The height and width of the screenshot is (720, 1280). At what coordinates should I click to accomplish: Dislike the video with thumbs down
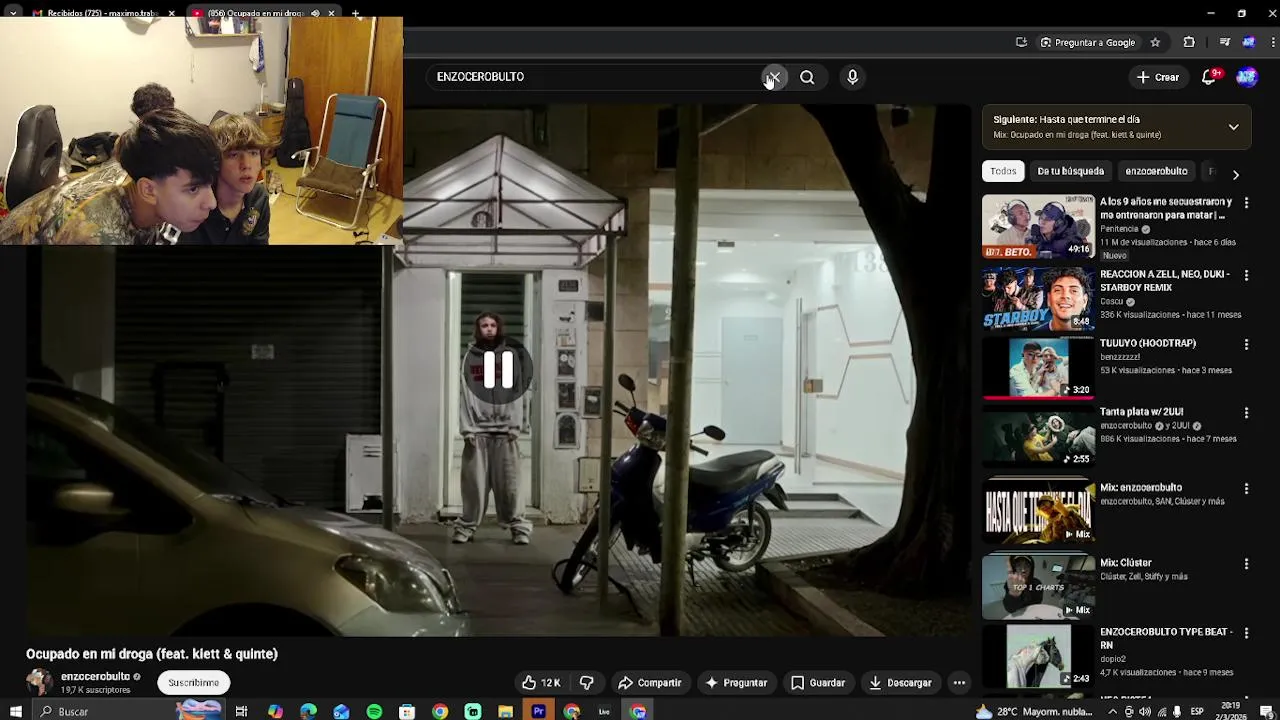point(587,683)
